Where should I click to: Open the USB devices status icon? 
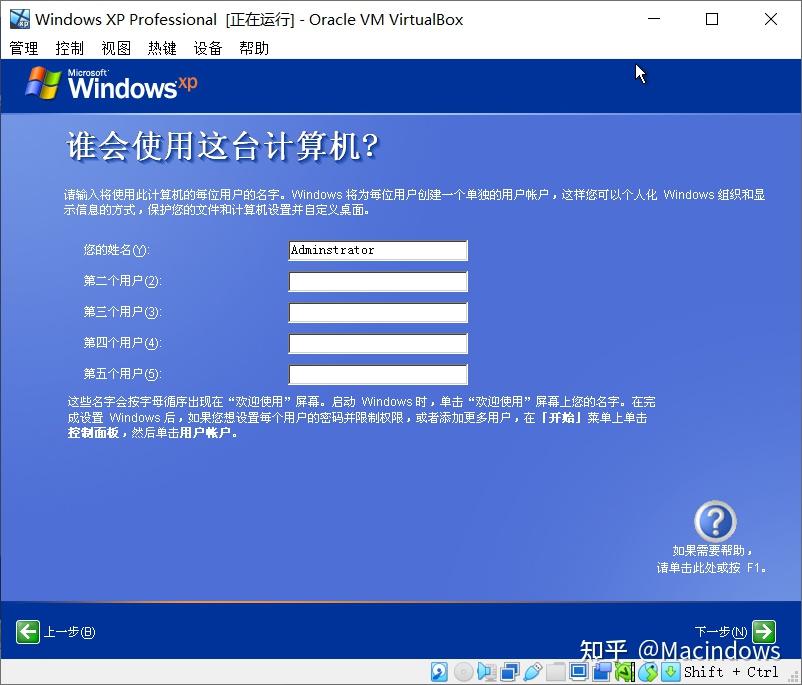(x=530, y=671)
